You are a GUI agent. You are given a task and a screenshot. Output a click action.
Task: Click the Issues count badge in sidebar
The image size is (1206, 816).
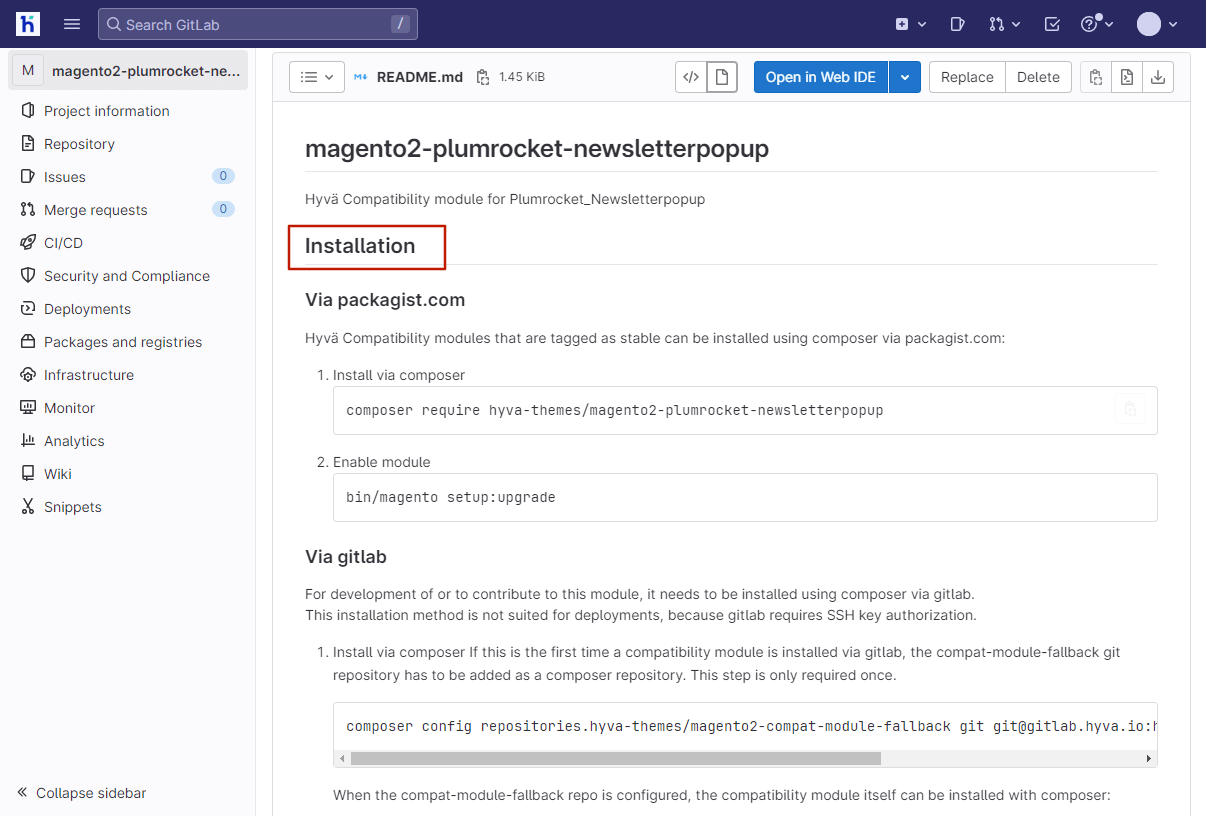223,176
